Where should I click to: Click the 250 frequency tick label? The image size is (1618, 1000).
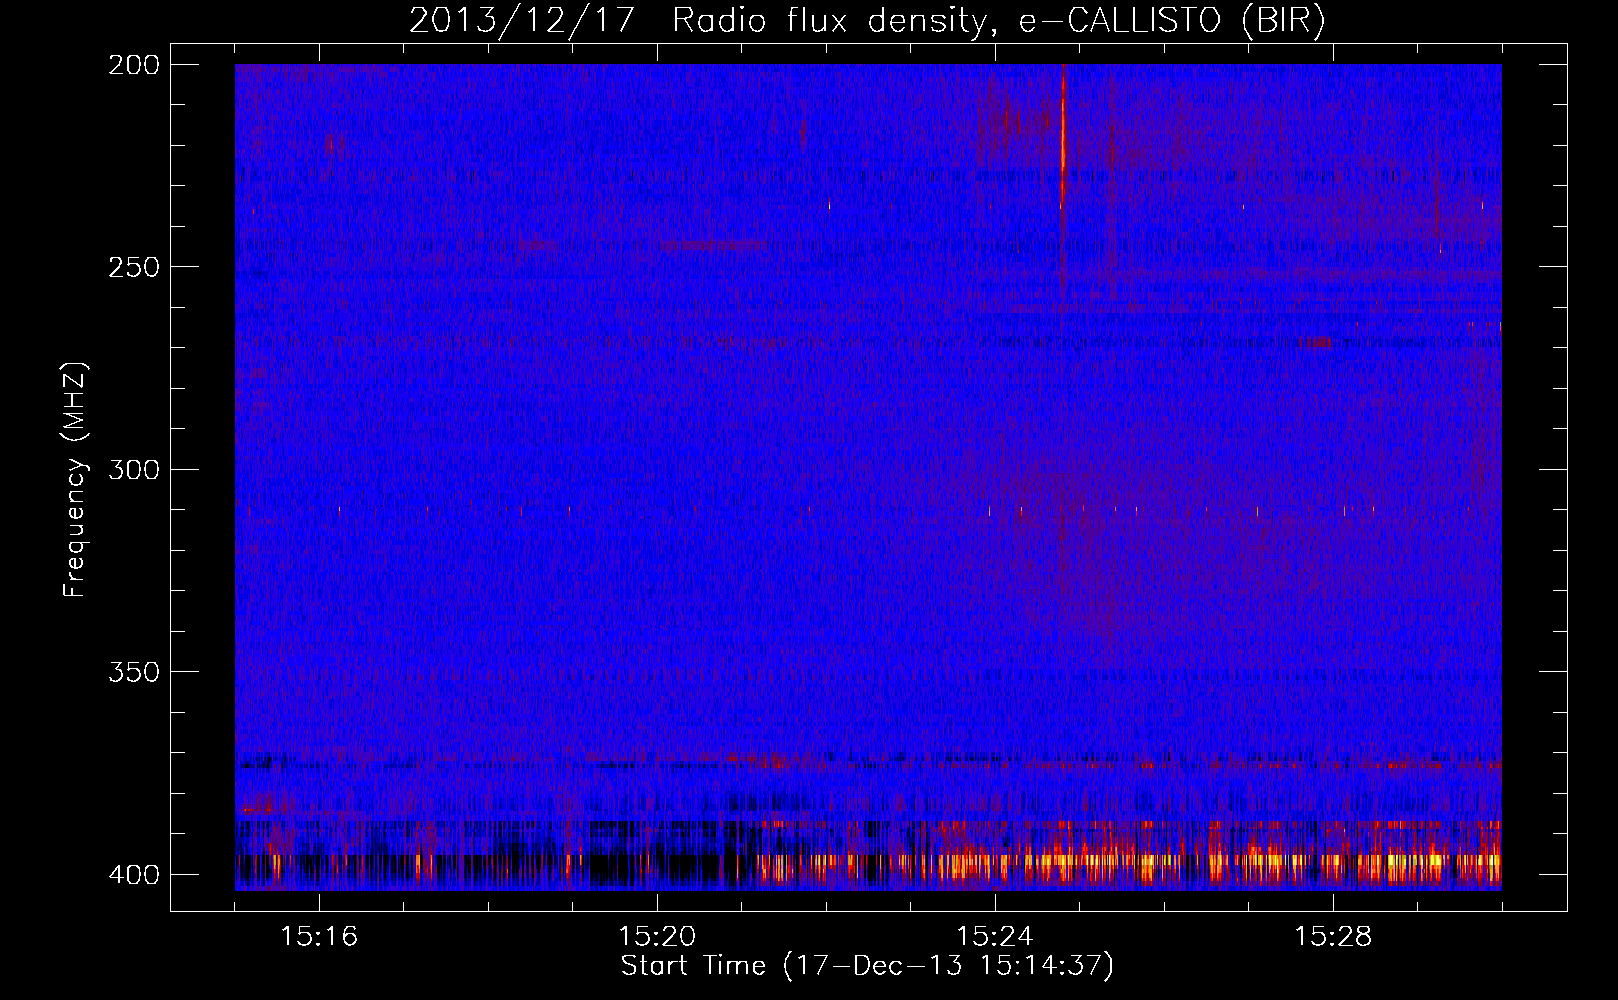click(x=133, y=267)
